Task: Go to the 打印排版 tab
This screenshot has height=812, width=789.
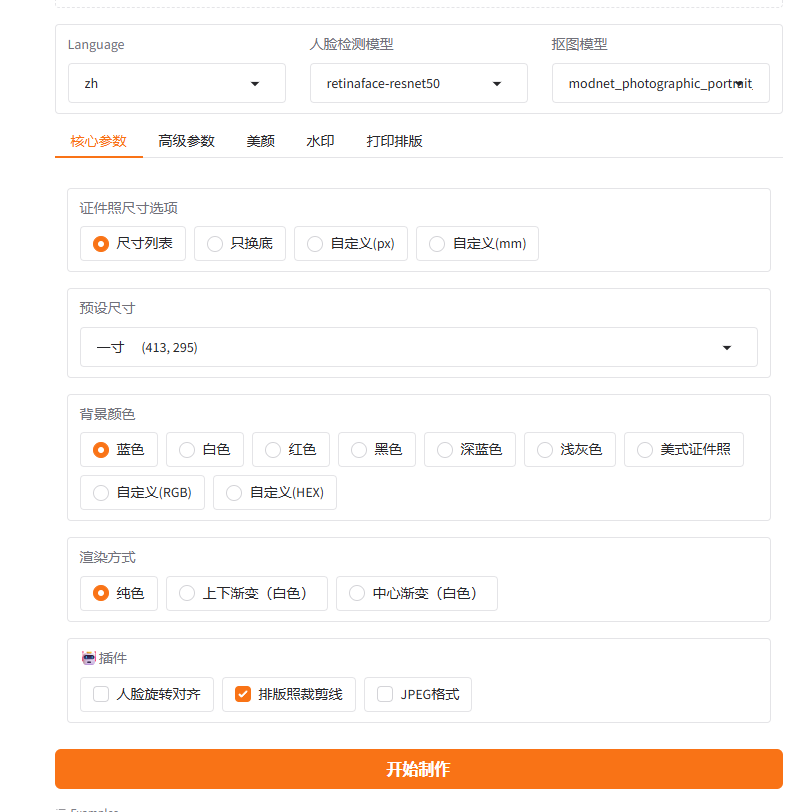Action: point(394,141)
